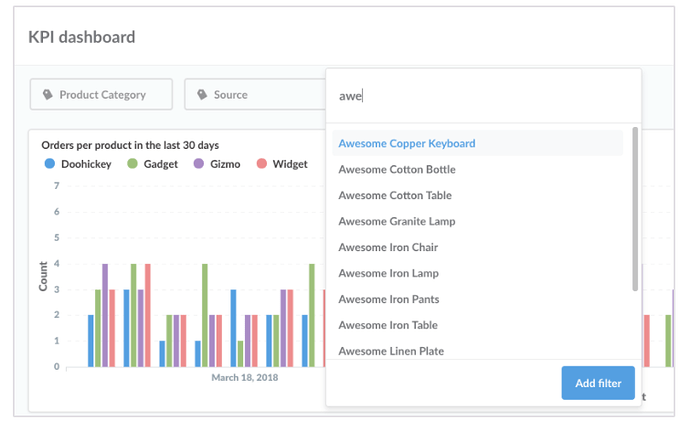Image resolution: width=690 pixels, height=431 pixels.
Task: Click the Widget legend label
Action: pyautogui.click(x=290, y=164)
